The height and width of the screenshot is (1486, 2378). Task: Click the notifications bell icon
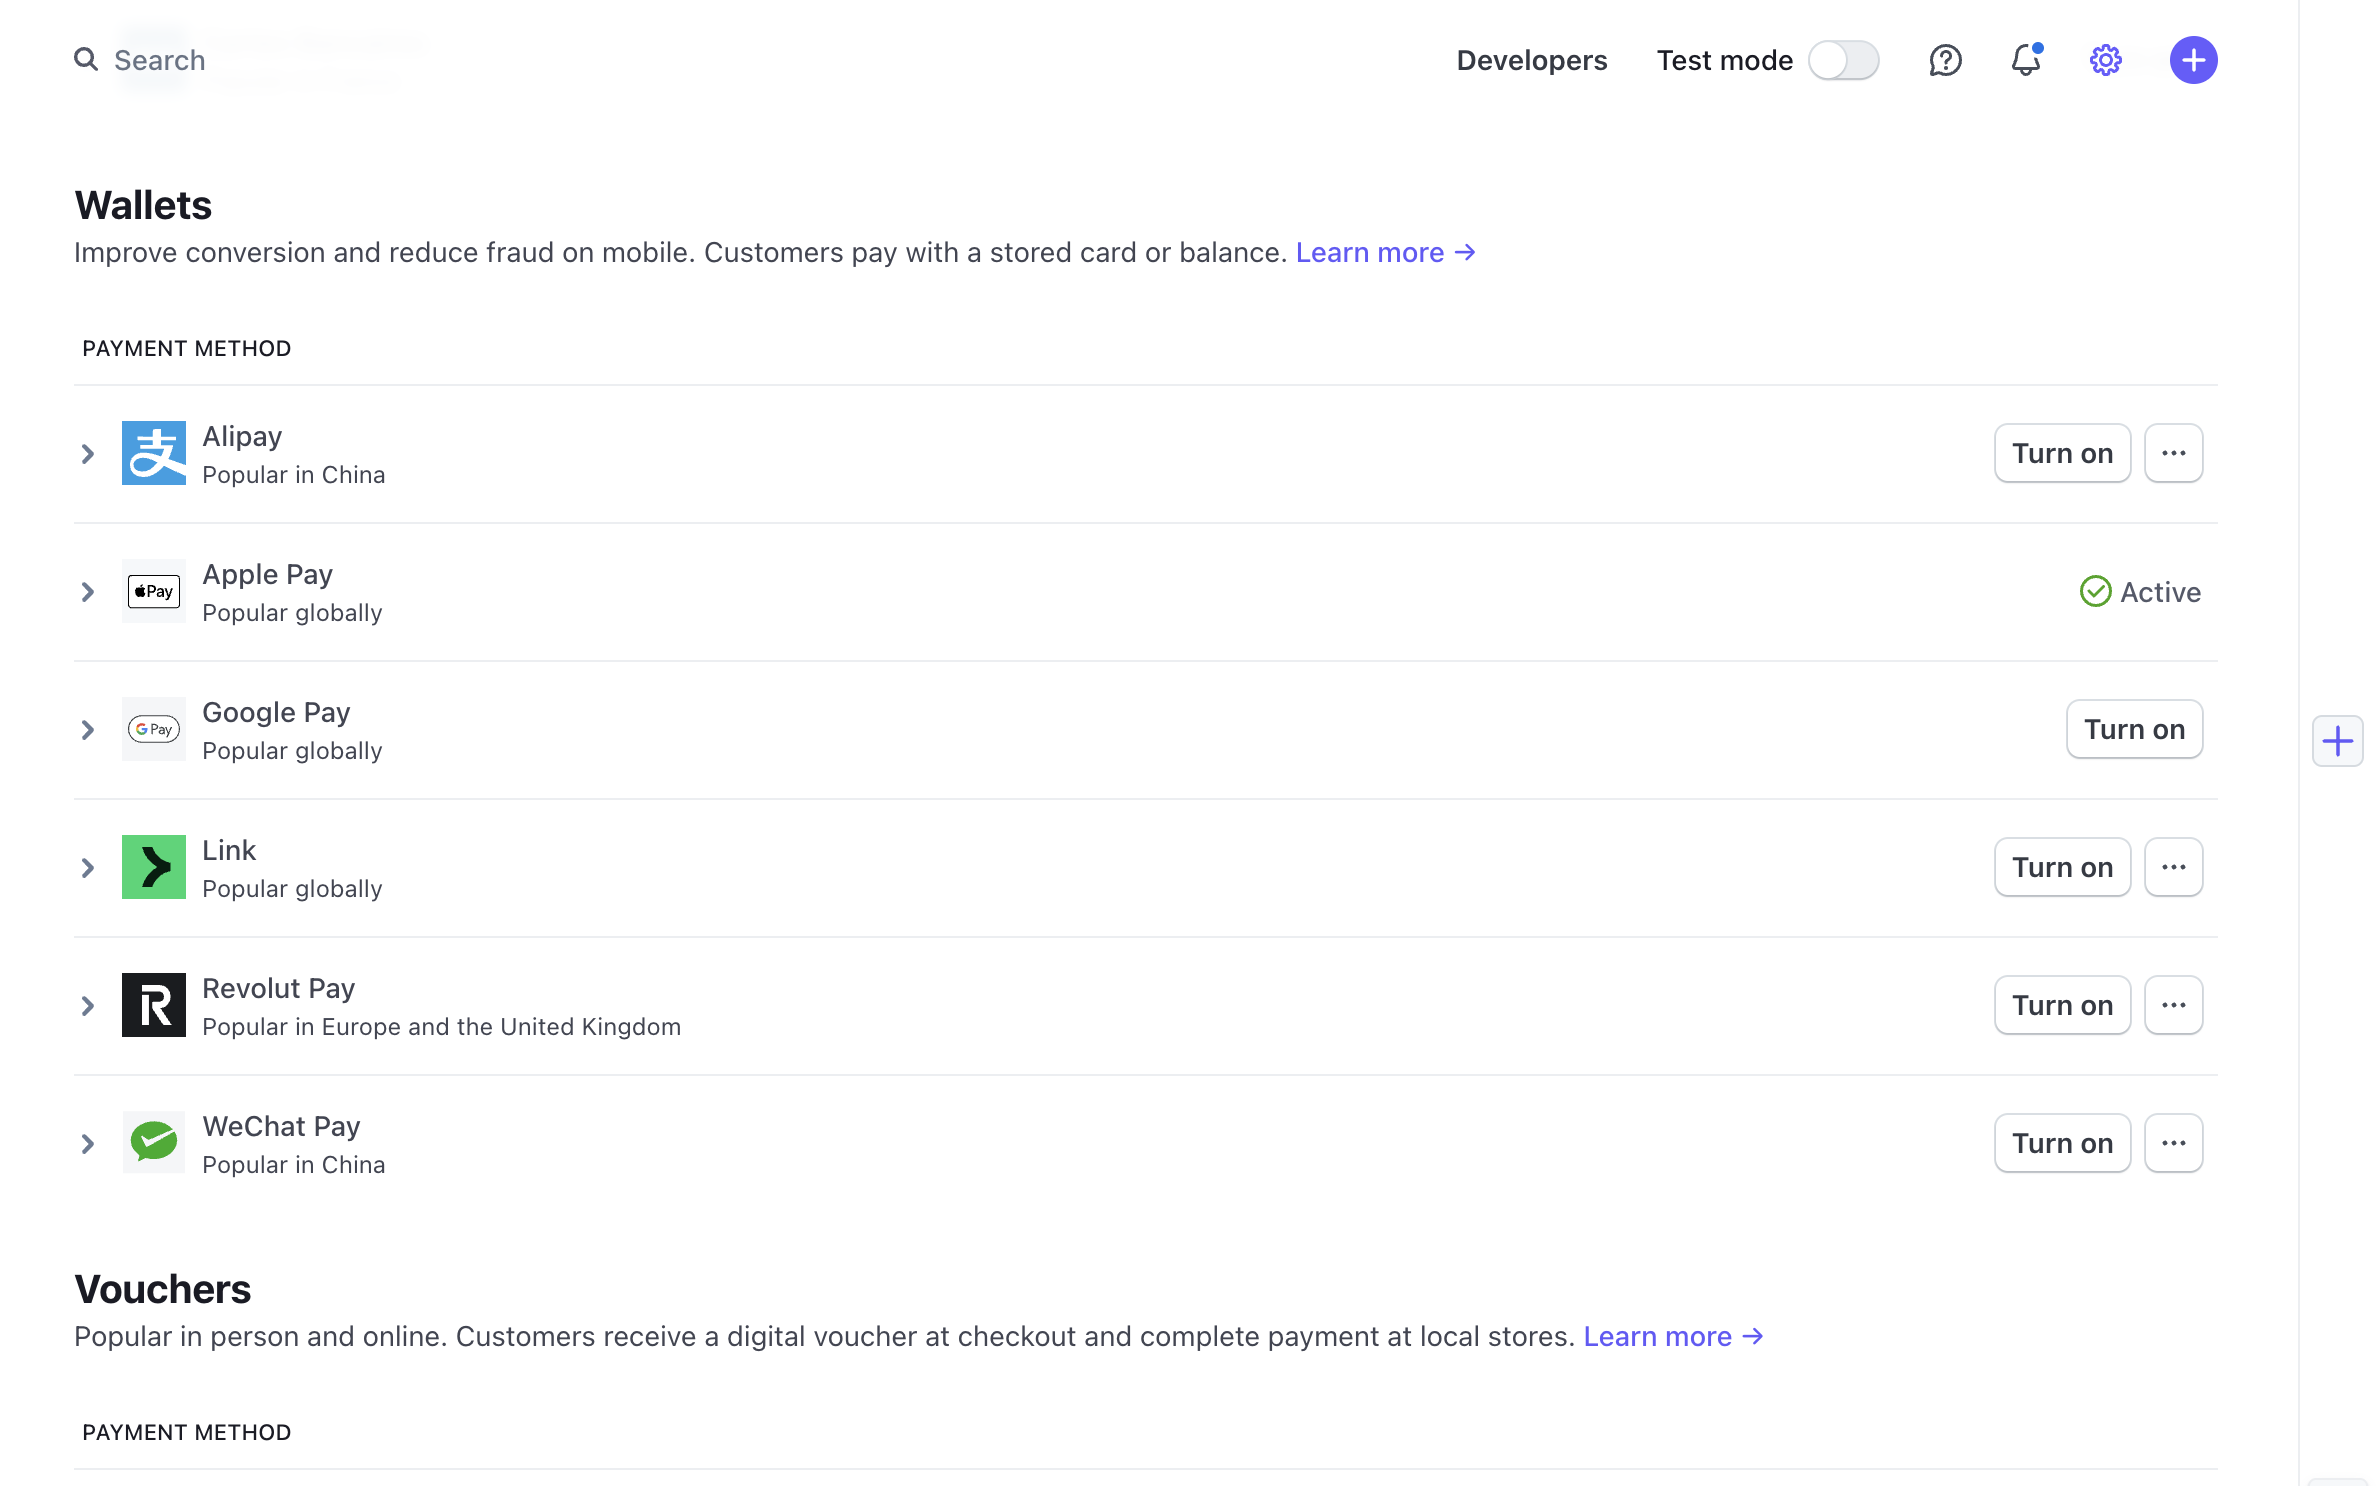[2025, 60]
